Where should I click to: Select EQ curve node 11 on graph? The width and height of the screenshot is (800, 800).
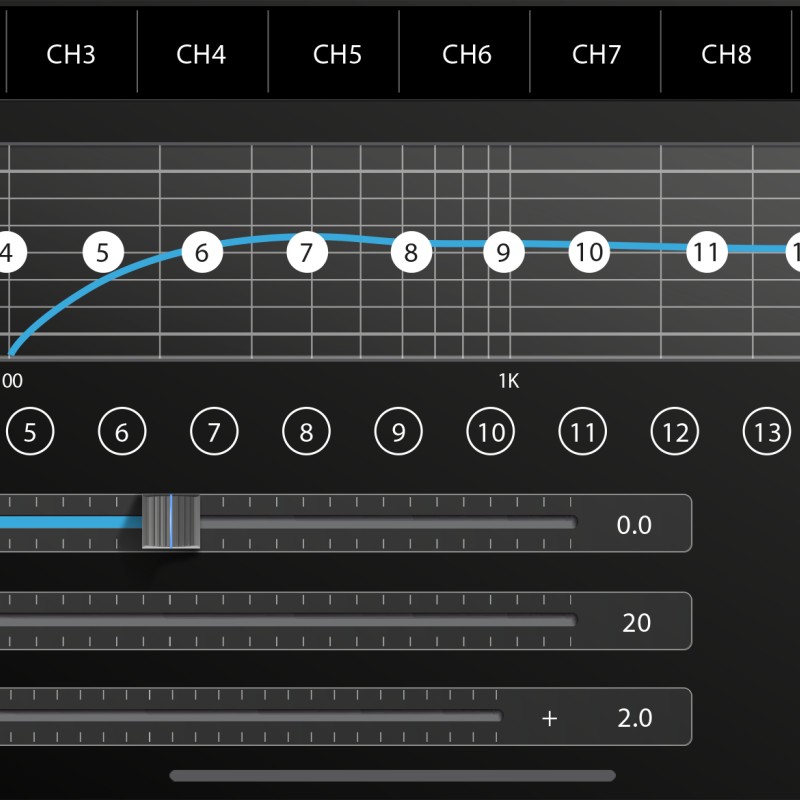coord(707,253)
